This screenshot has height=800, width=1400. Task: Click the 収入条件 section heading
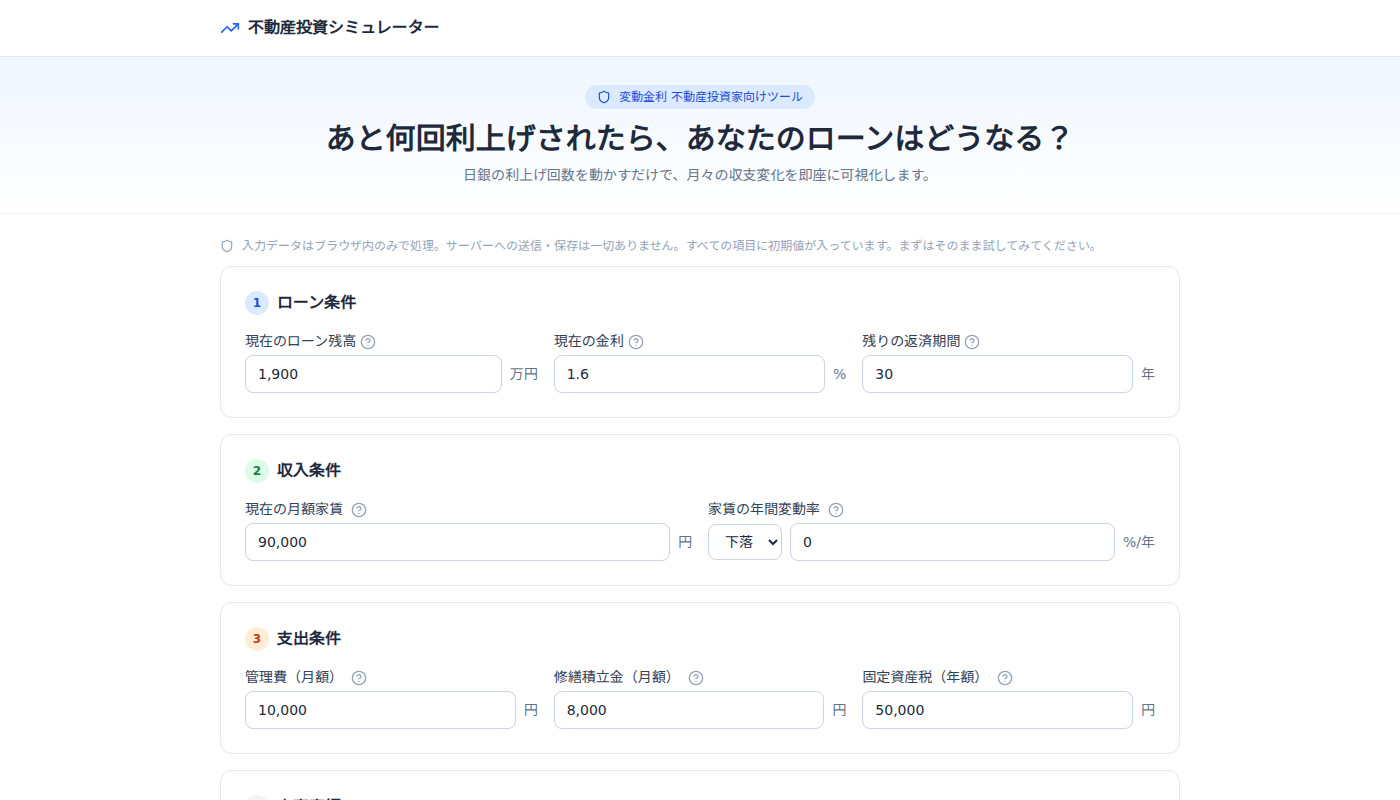coord(309,470)
